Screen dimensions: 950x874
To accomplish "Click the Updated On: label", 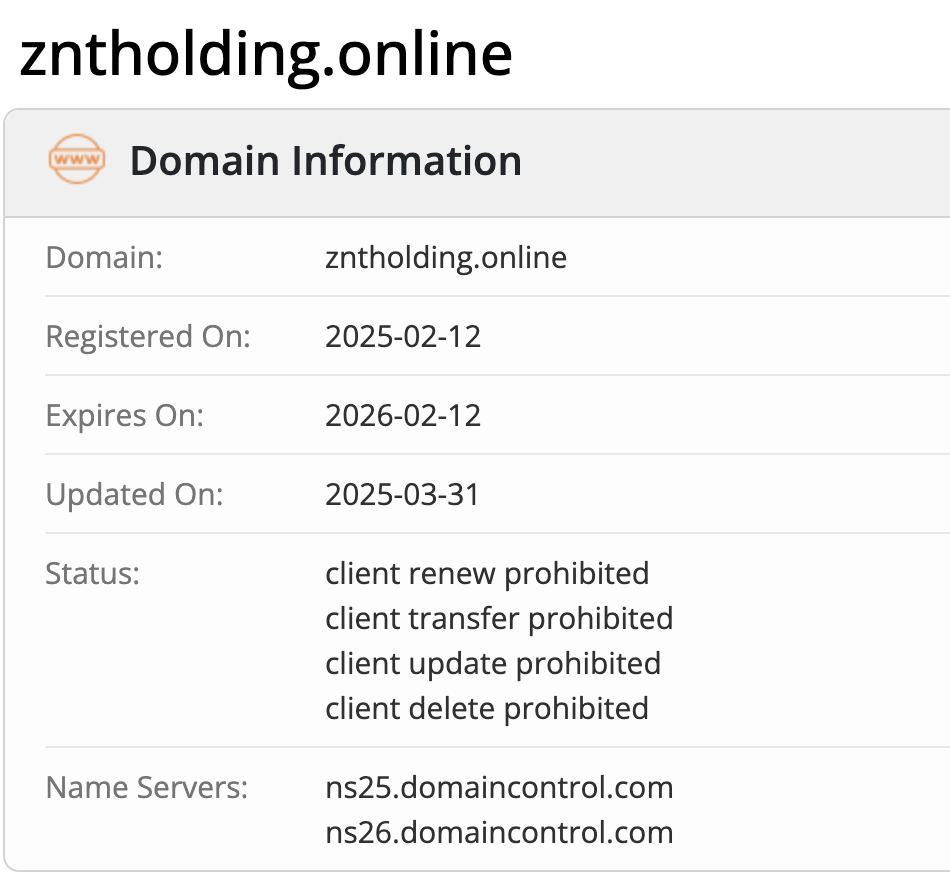I will coord(135,494).
